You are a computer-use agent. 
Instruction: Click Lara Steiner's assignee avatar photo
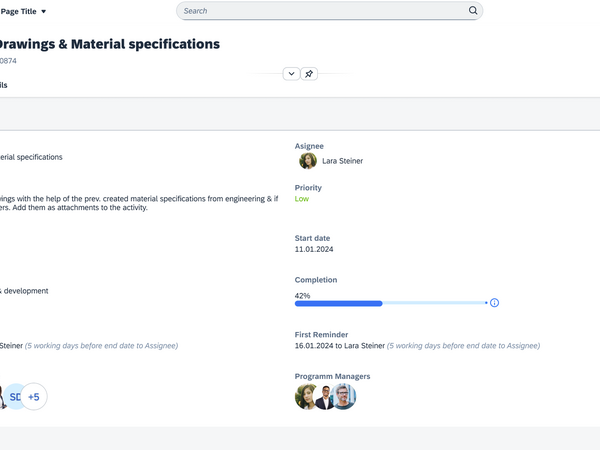pos(308,161)
